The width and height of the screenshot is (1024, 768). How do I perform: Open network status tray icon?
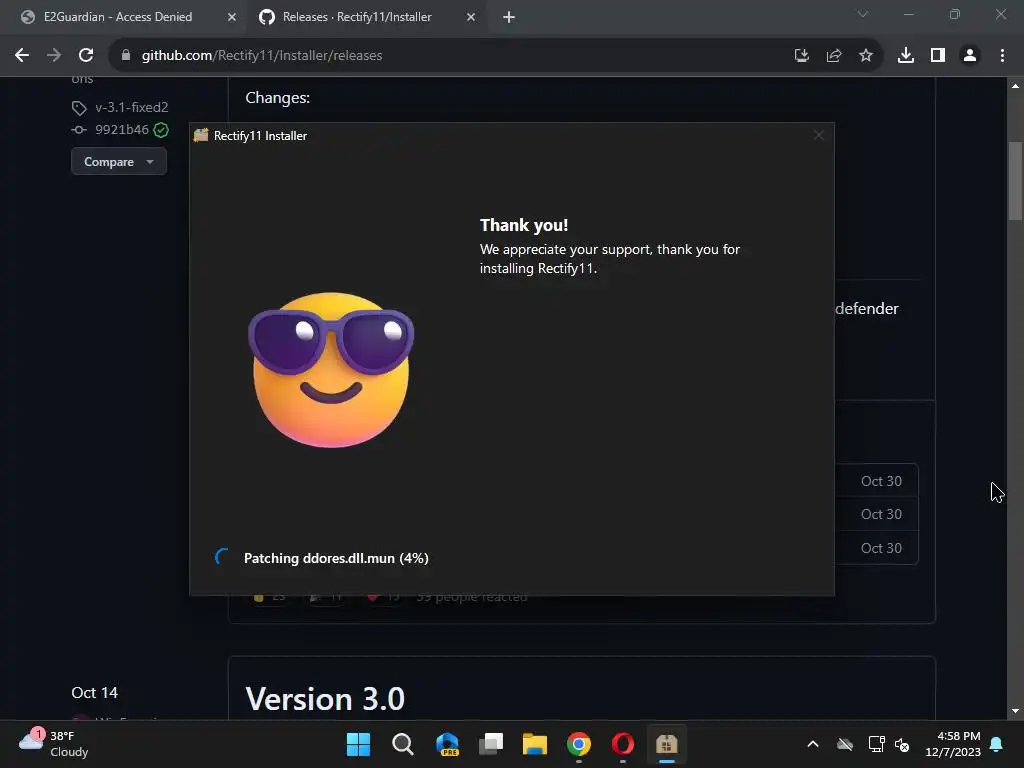[x=876, y=744]
